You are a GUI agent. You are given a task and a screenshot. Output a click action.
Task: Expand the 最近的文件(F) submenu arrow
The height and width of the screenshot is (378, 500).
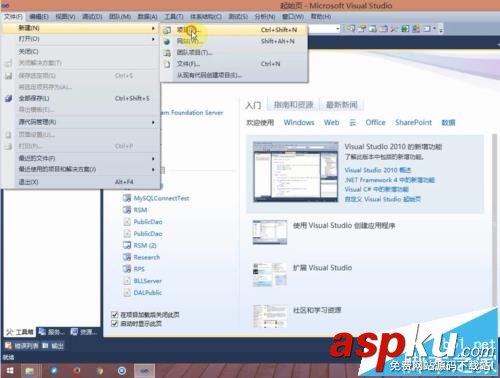[x=153, y=158]
